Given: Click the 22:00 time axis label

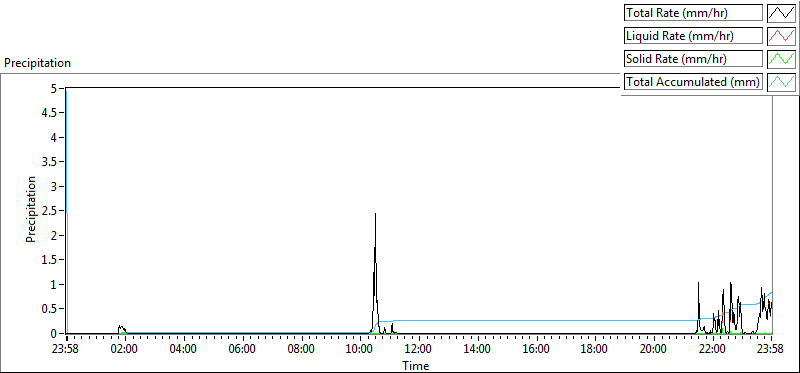Looking at the screenshot, I should [x=712, y=350].
